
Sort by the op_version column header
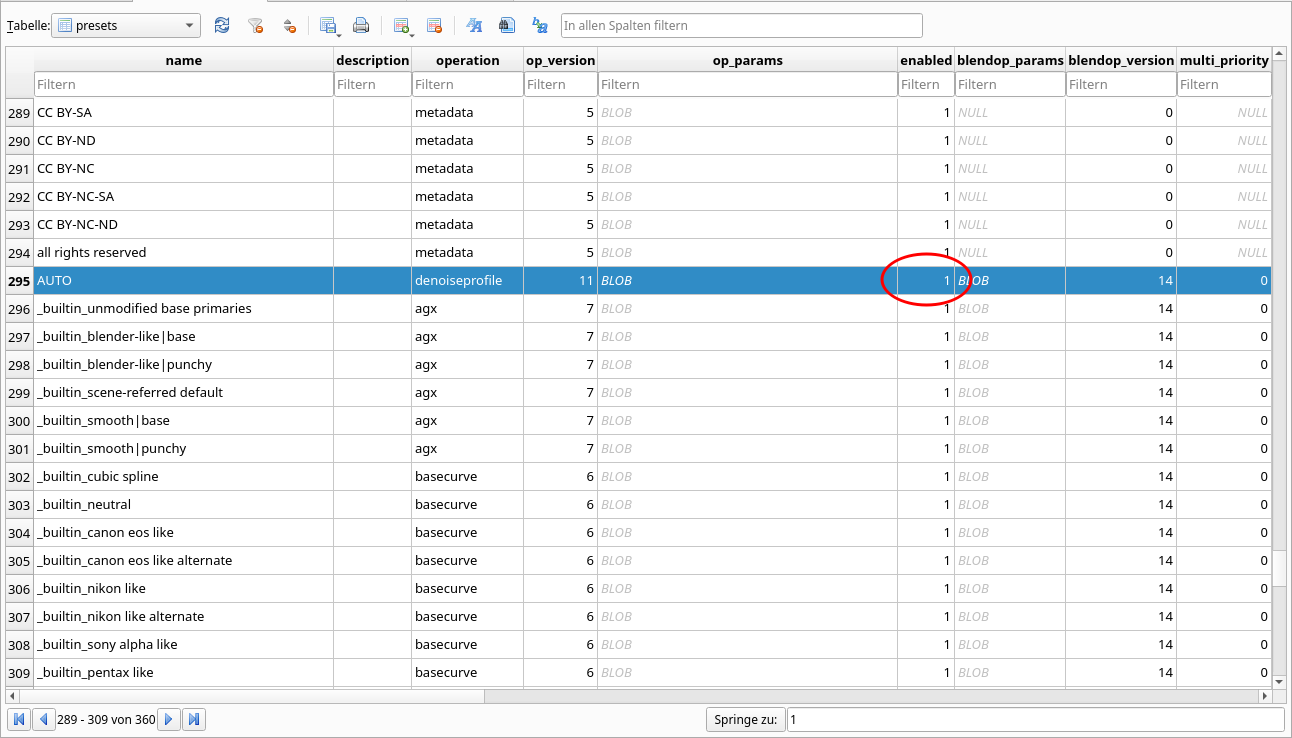[x=560, y=60]
